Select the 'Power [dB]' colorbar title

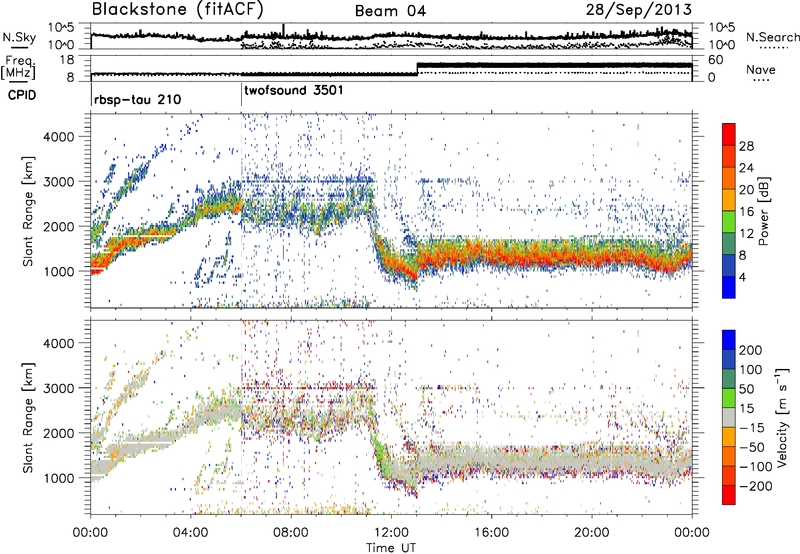click(764, 211)
